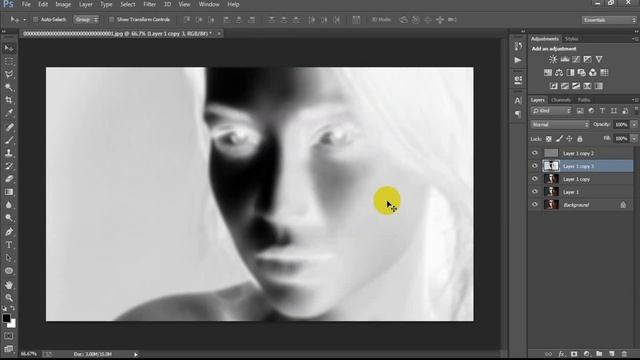Image resolution: width=640 pixels, height=360 pixels.
Task: Open the Group auto-select dropdown
Action: pyautogui.click(x=86, y=20)
